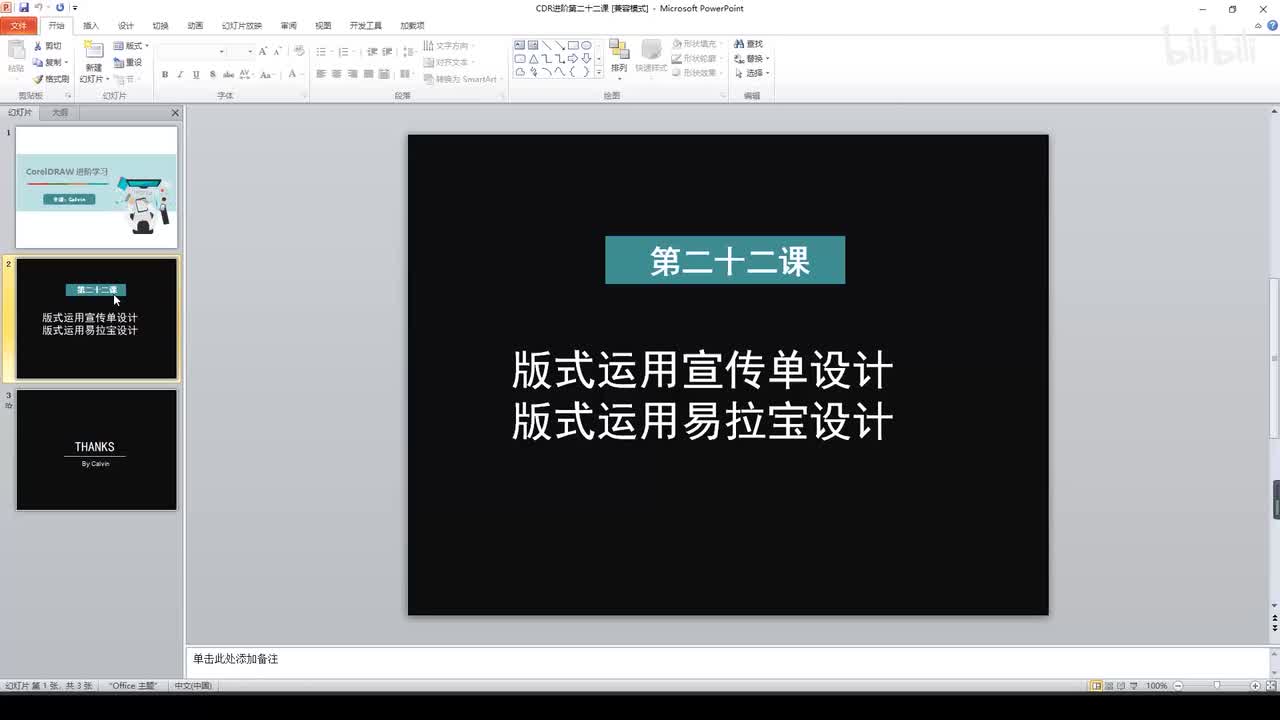Click the Save icon in quick access toolbar
This screenshot has height=720, width=1280.
(24, 8)
